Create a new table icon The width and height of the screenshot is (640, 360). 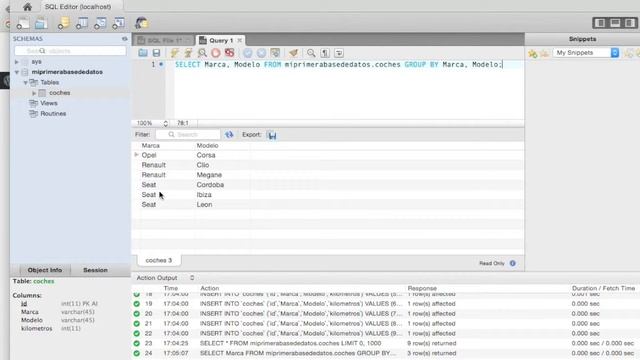pyautogui.click(x=82, y=23)
